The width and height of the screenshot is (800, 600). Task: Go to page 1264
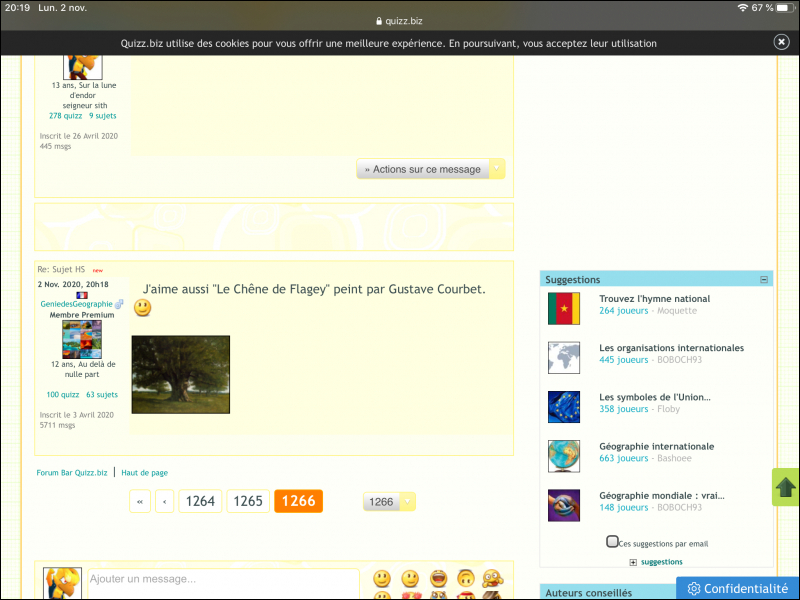coord(200,501)
